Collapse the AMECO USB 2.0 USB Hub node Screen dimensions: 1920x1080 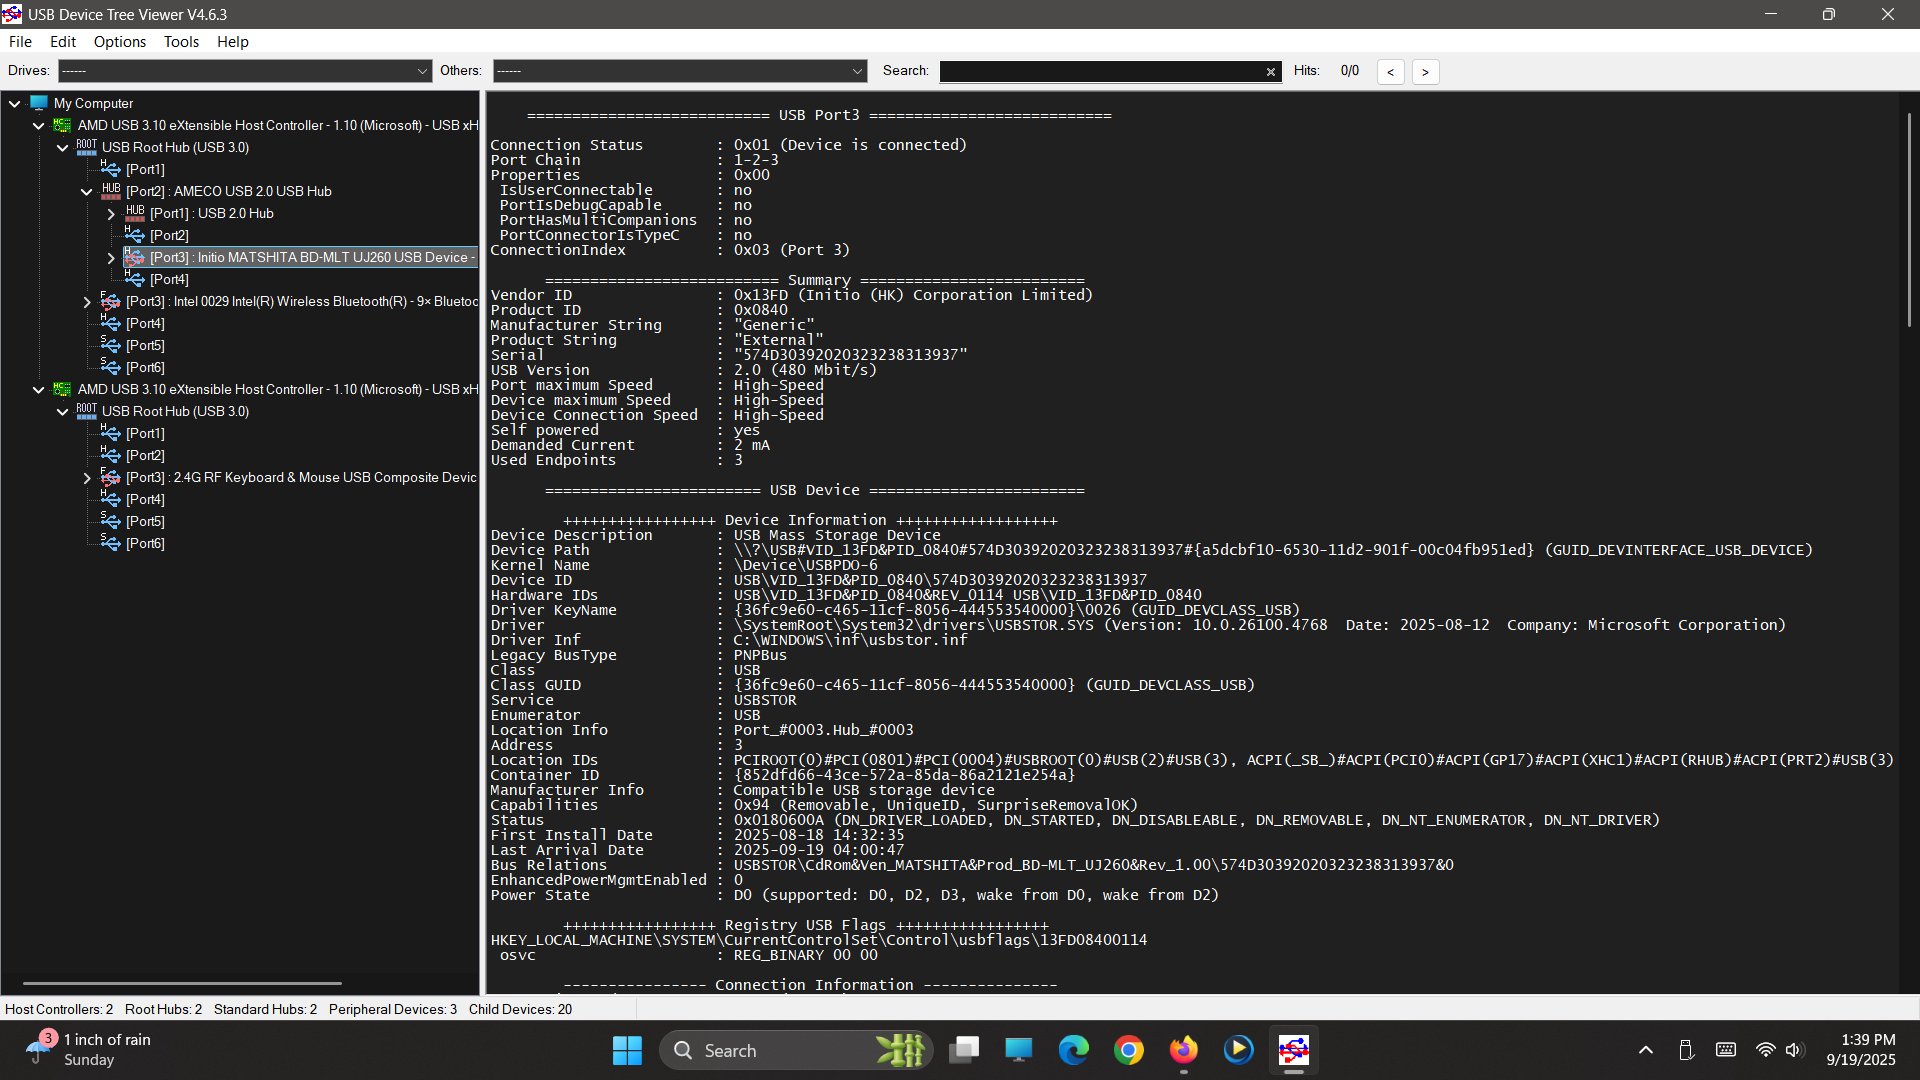pos(87,191)
